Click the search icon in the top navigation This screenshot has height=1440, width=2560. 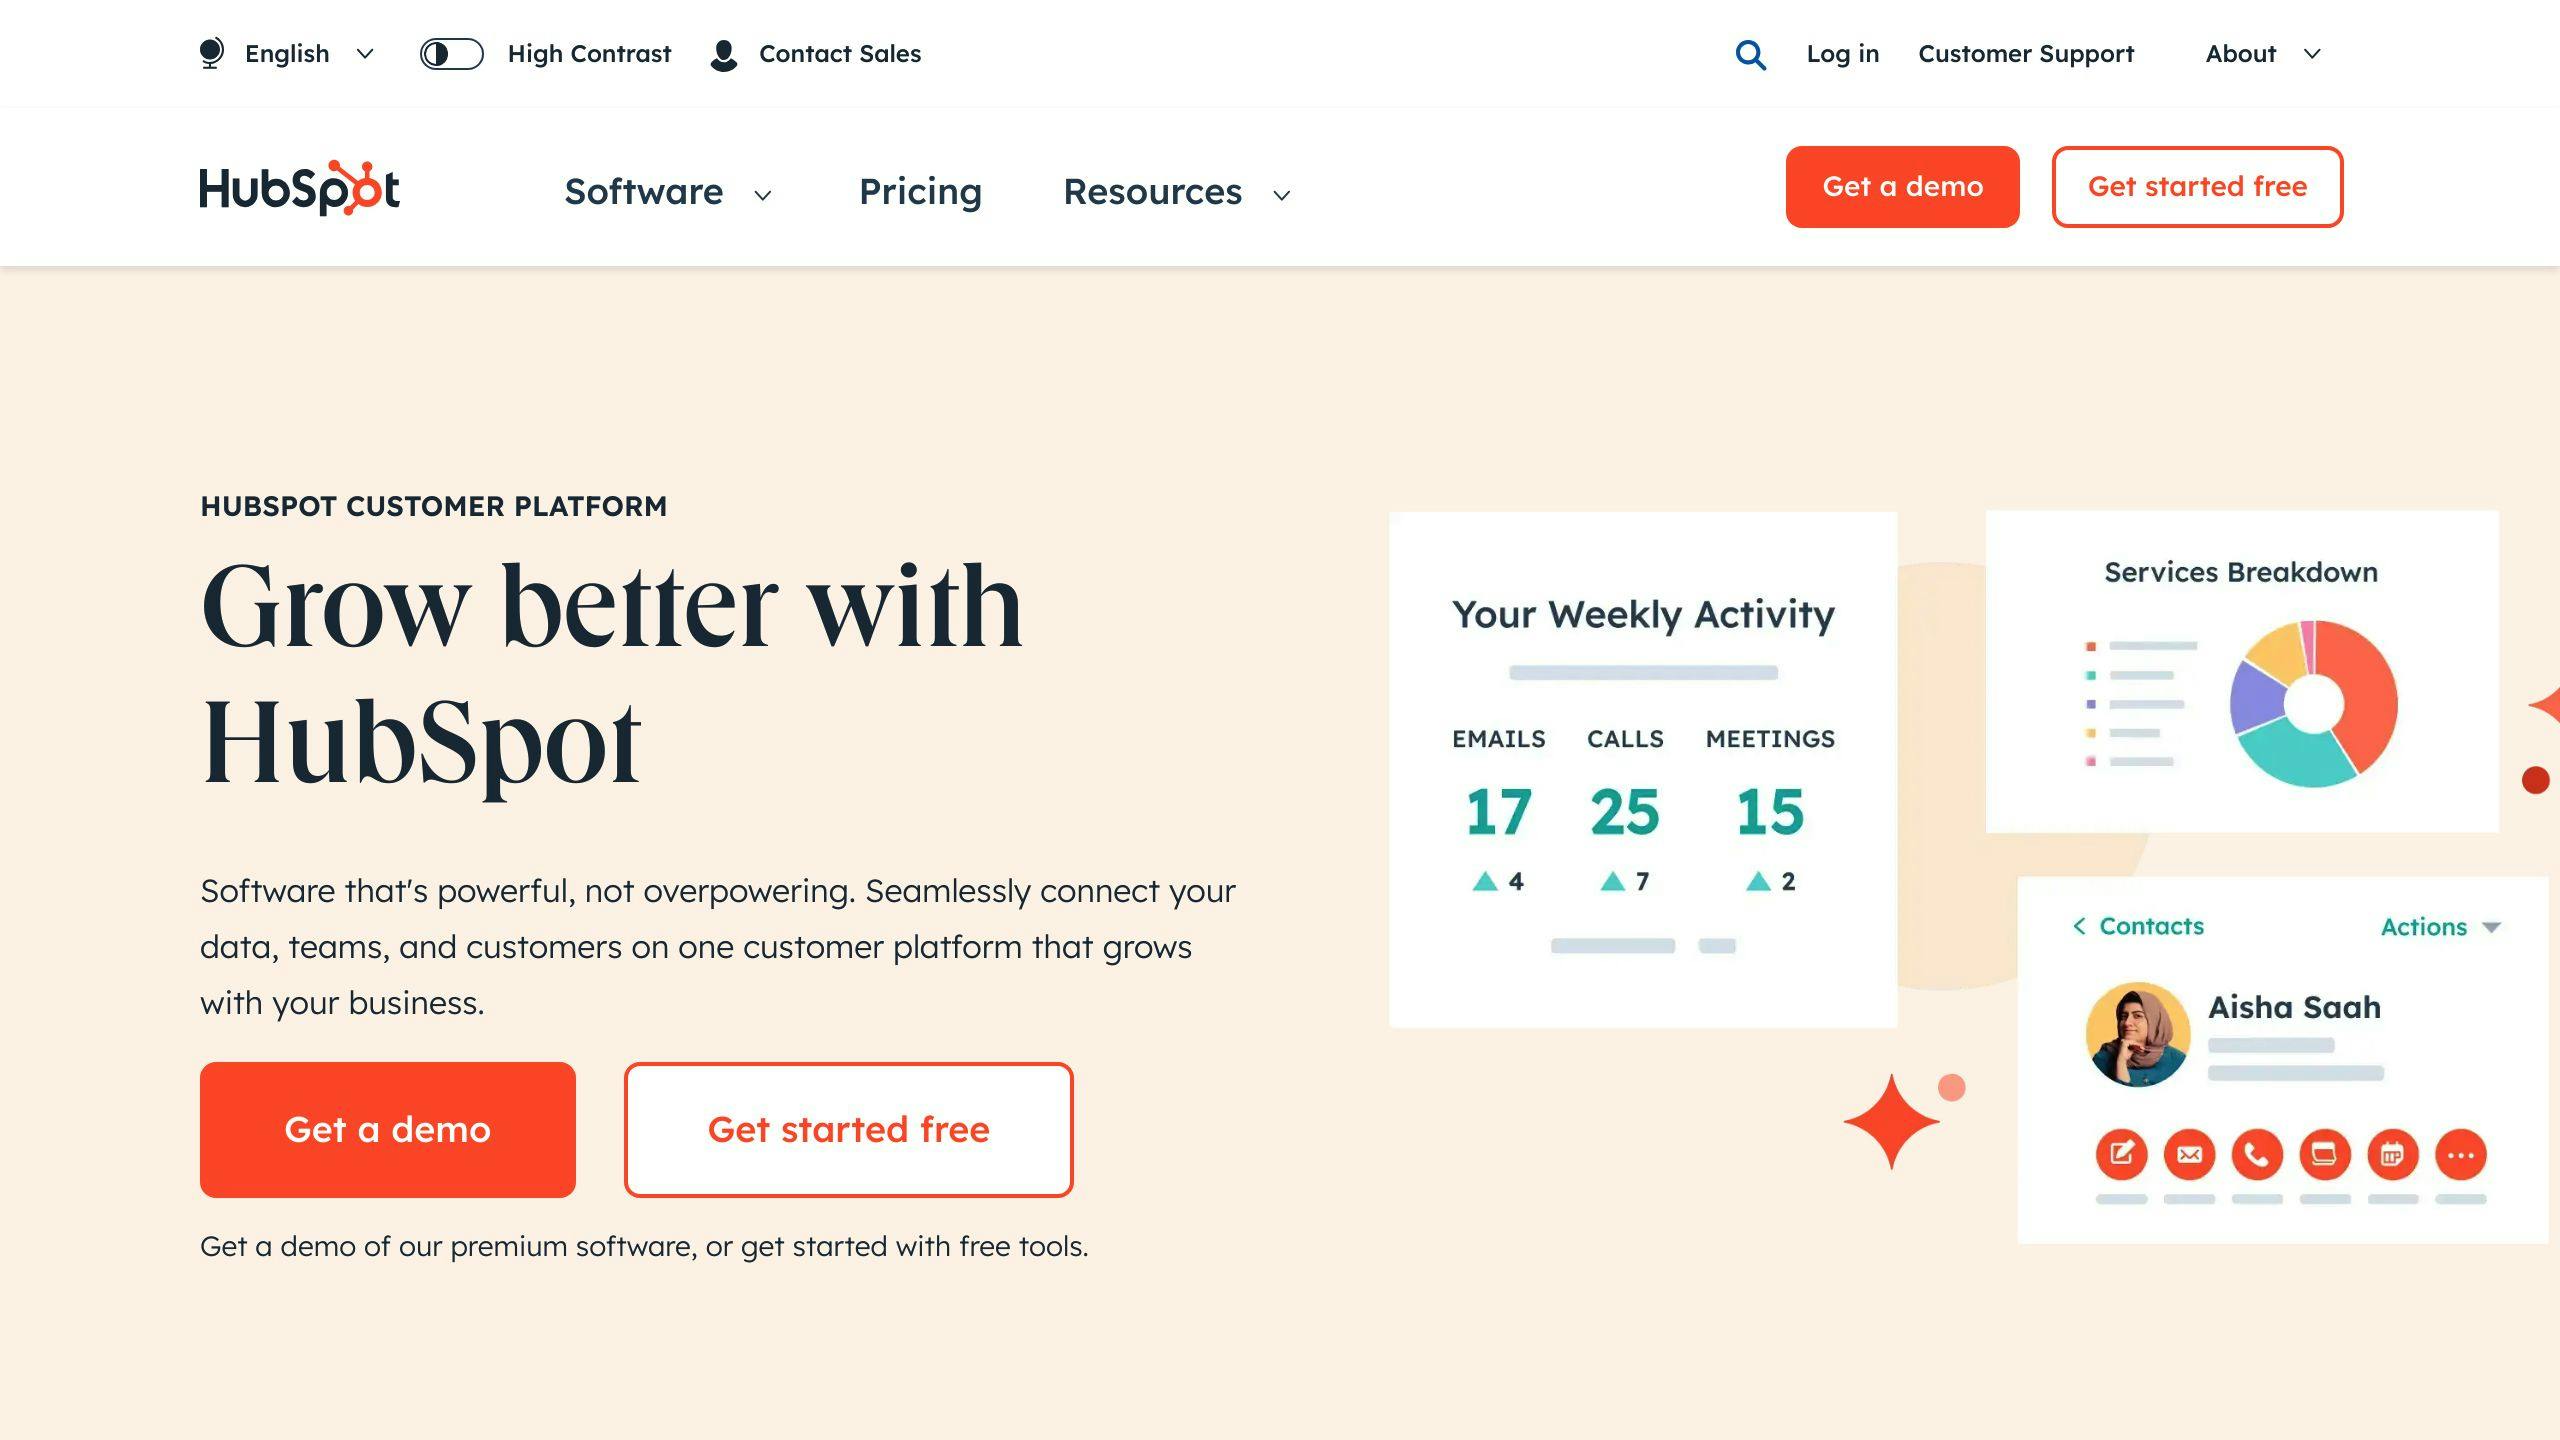(x=1749, y=53)
